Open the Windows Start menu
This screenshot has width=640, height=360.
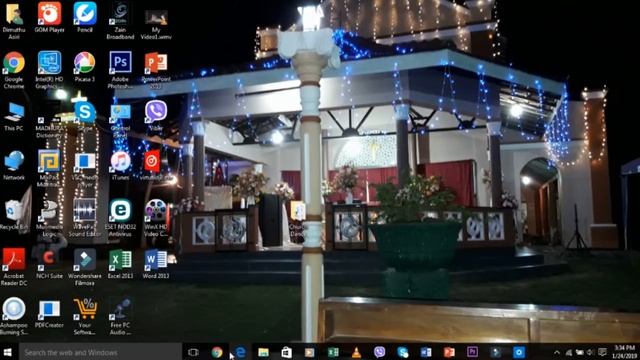pyautogui.click(x=7, y=352)
